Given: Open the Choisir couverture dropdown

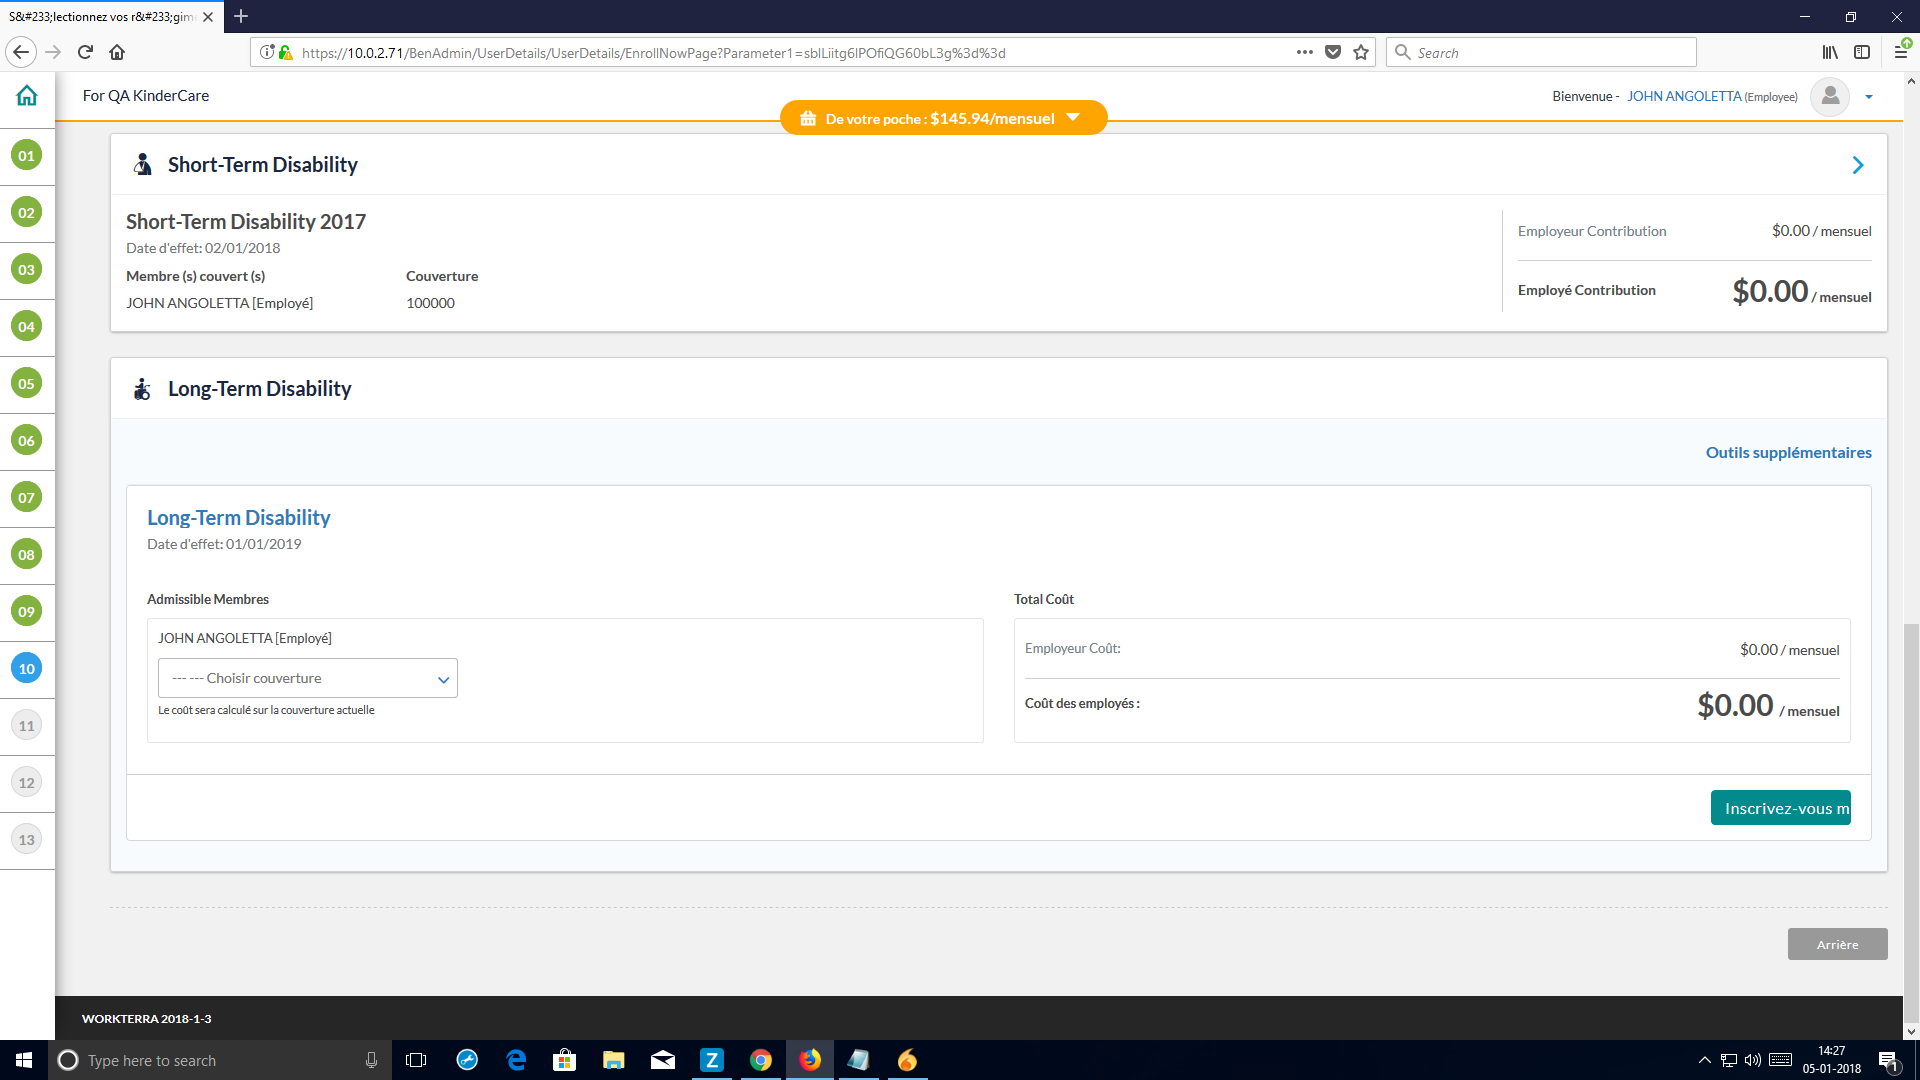Looking at the screenshot, I should [x=308, y=678].
